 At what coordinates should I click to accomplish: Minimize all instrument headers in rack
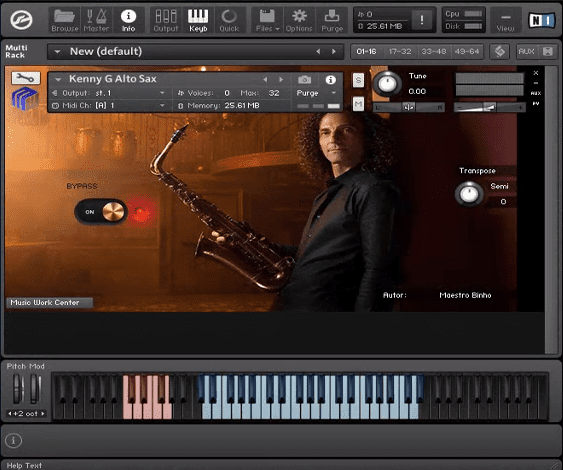click(548, 52)
